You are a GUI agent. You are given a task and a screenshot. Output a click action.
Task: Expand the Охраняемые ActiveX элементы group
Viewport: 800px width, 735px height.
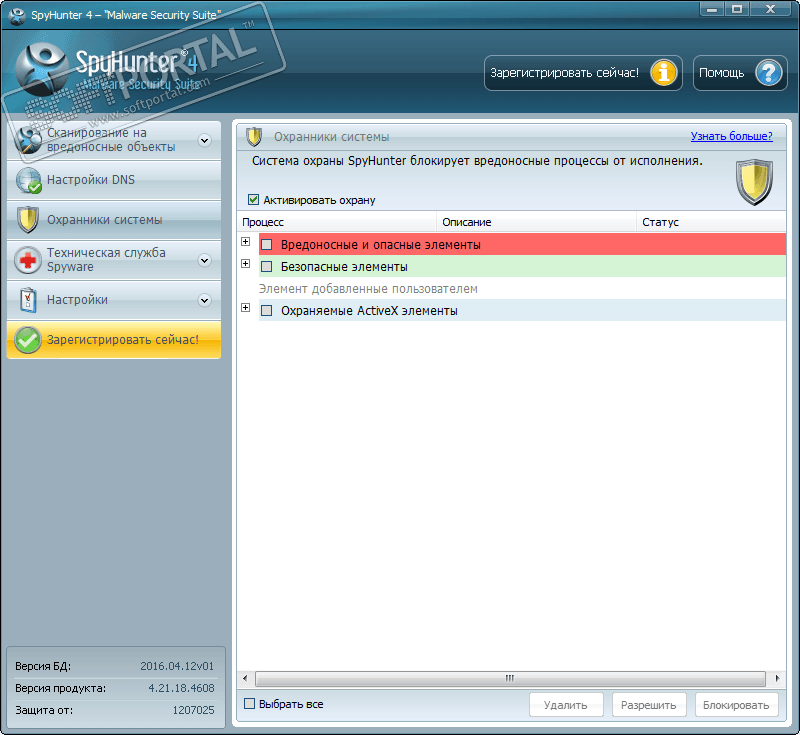point(245,307)
